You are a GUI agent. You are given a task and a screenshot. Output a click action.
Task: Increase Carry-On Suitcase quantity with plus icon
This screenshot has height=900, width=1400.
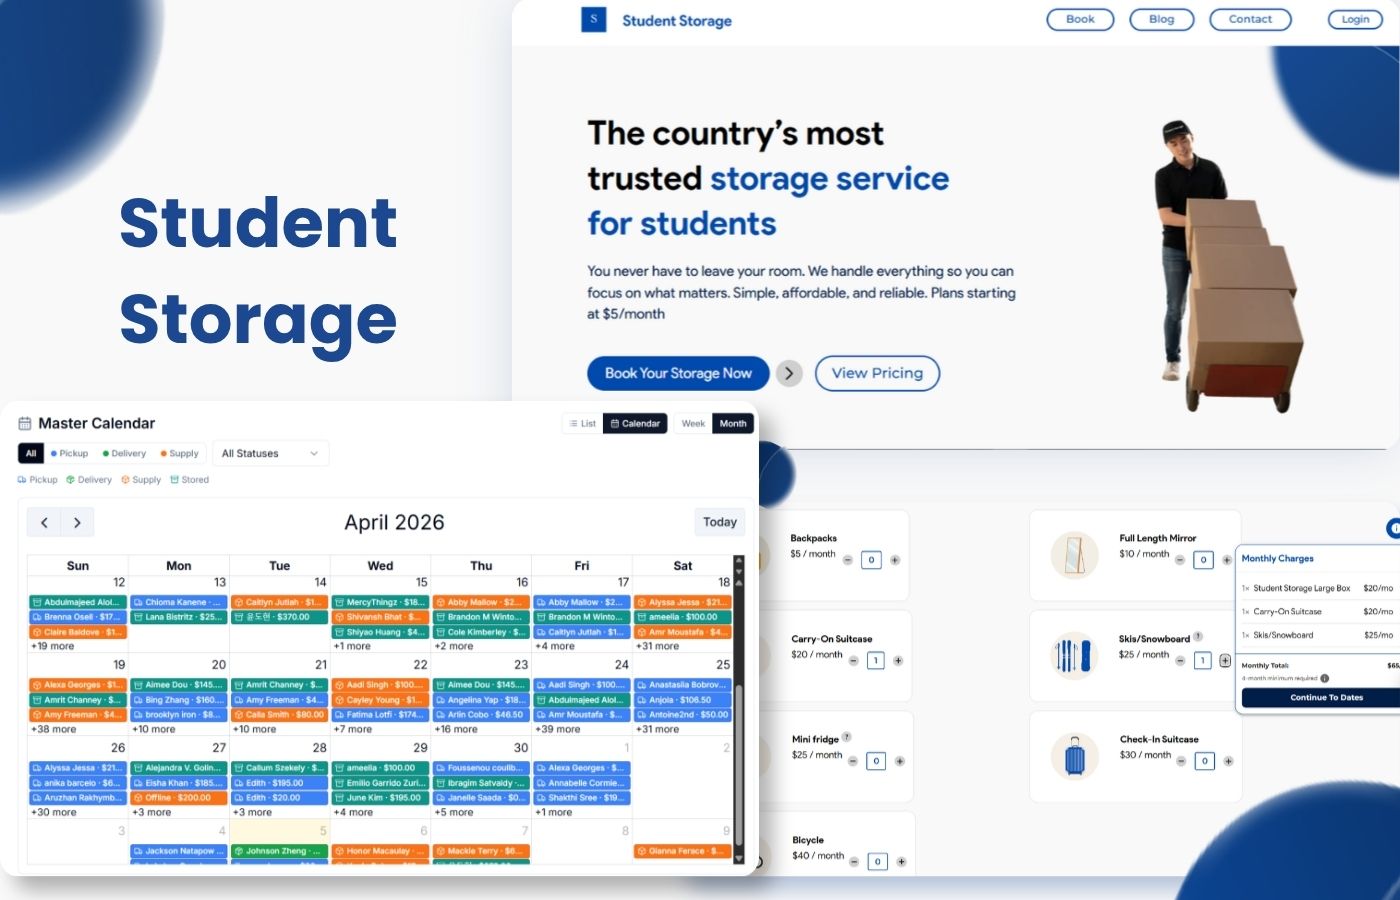click(898, 660)
